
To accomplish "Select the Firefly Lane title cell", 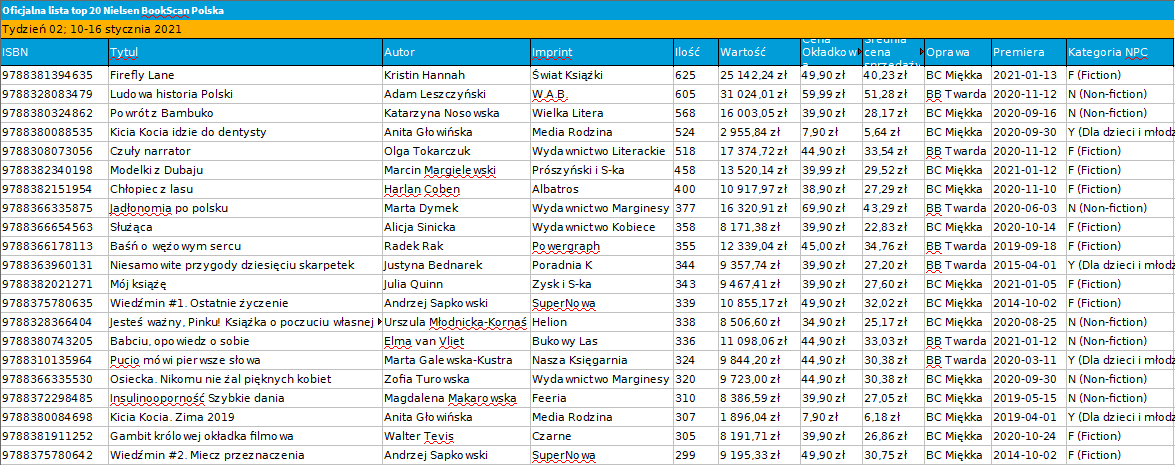I will [x=245, y=76].
